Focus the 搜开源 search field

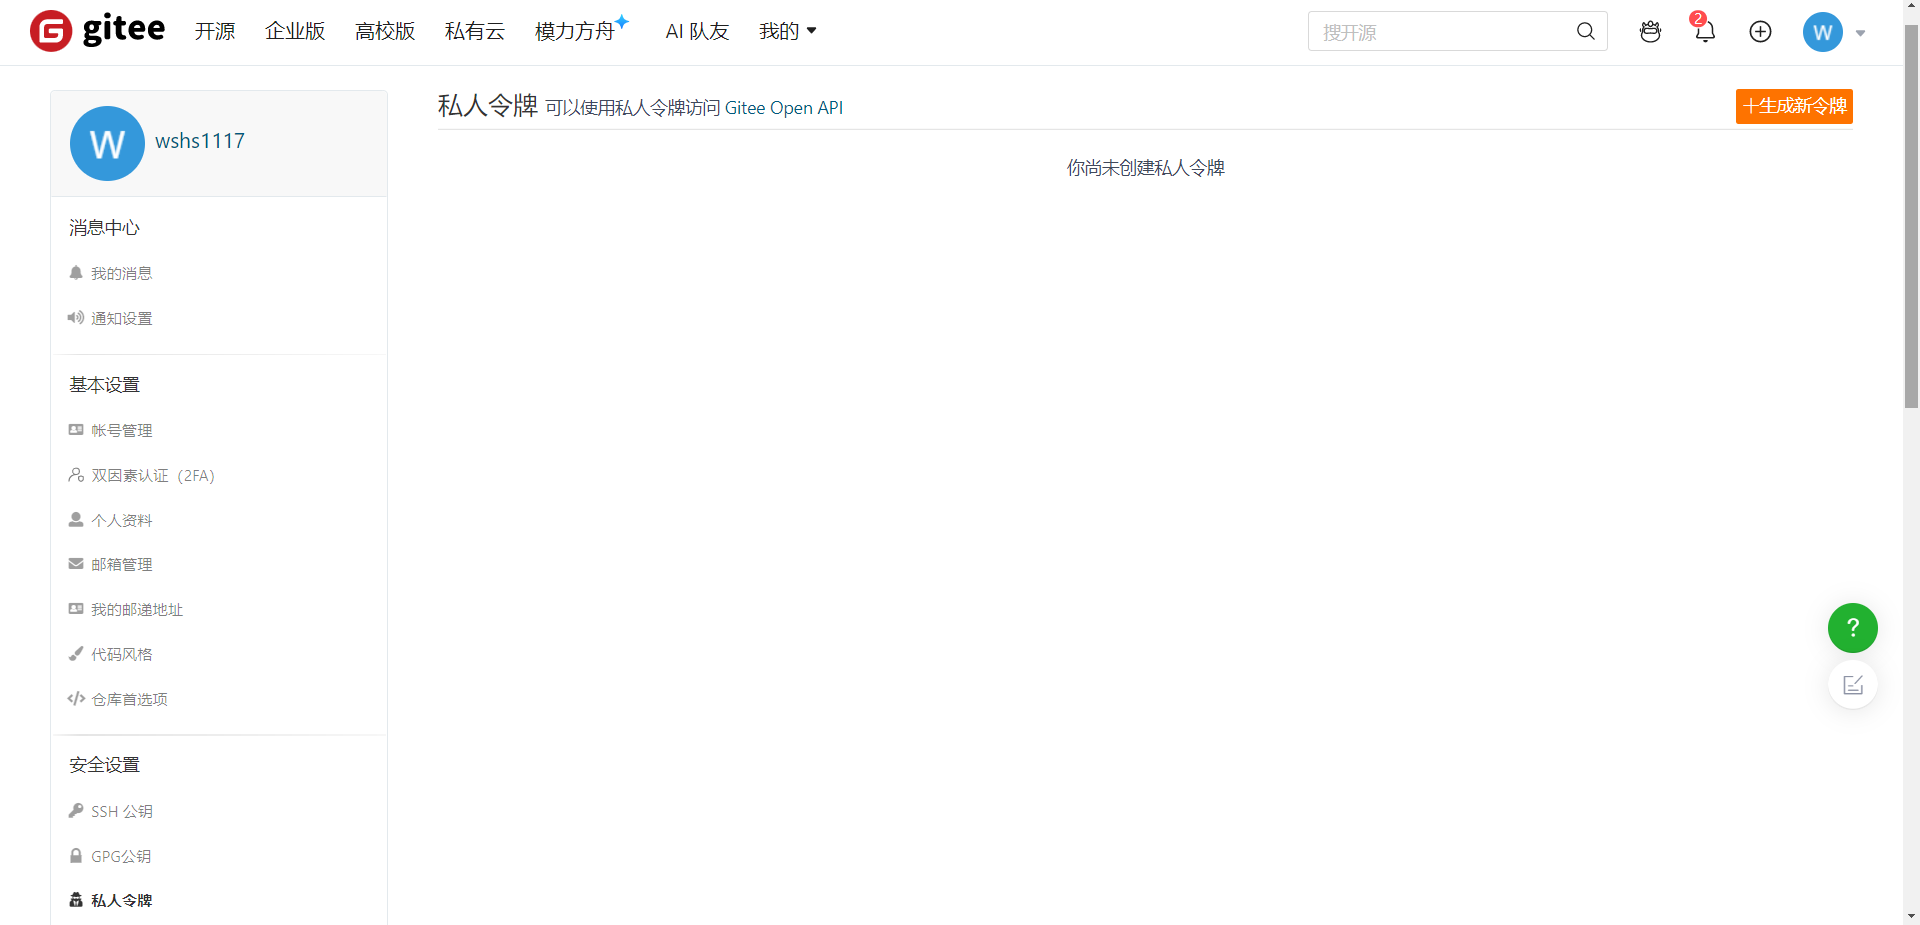tap(1445, 31)
